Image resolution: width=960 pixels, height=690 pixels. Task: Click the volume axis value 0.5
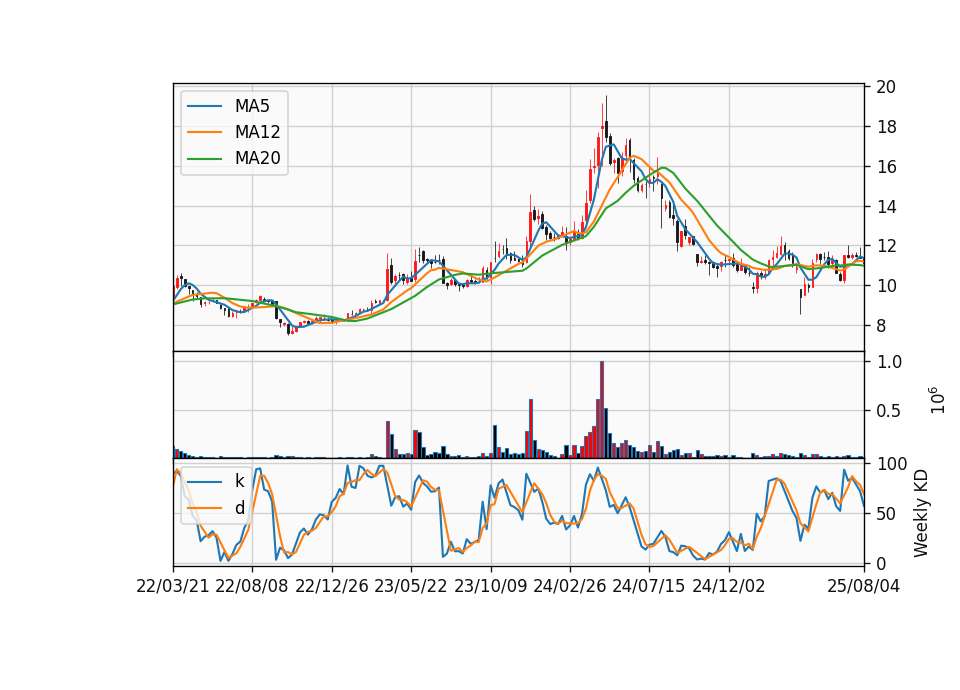(889, 411)
